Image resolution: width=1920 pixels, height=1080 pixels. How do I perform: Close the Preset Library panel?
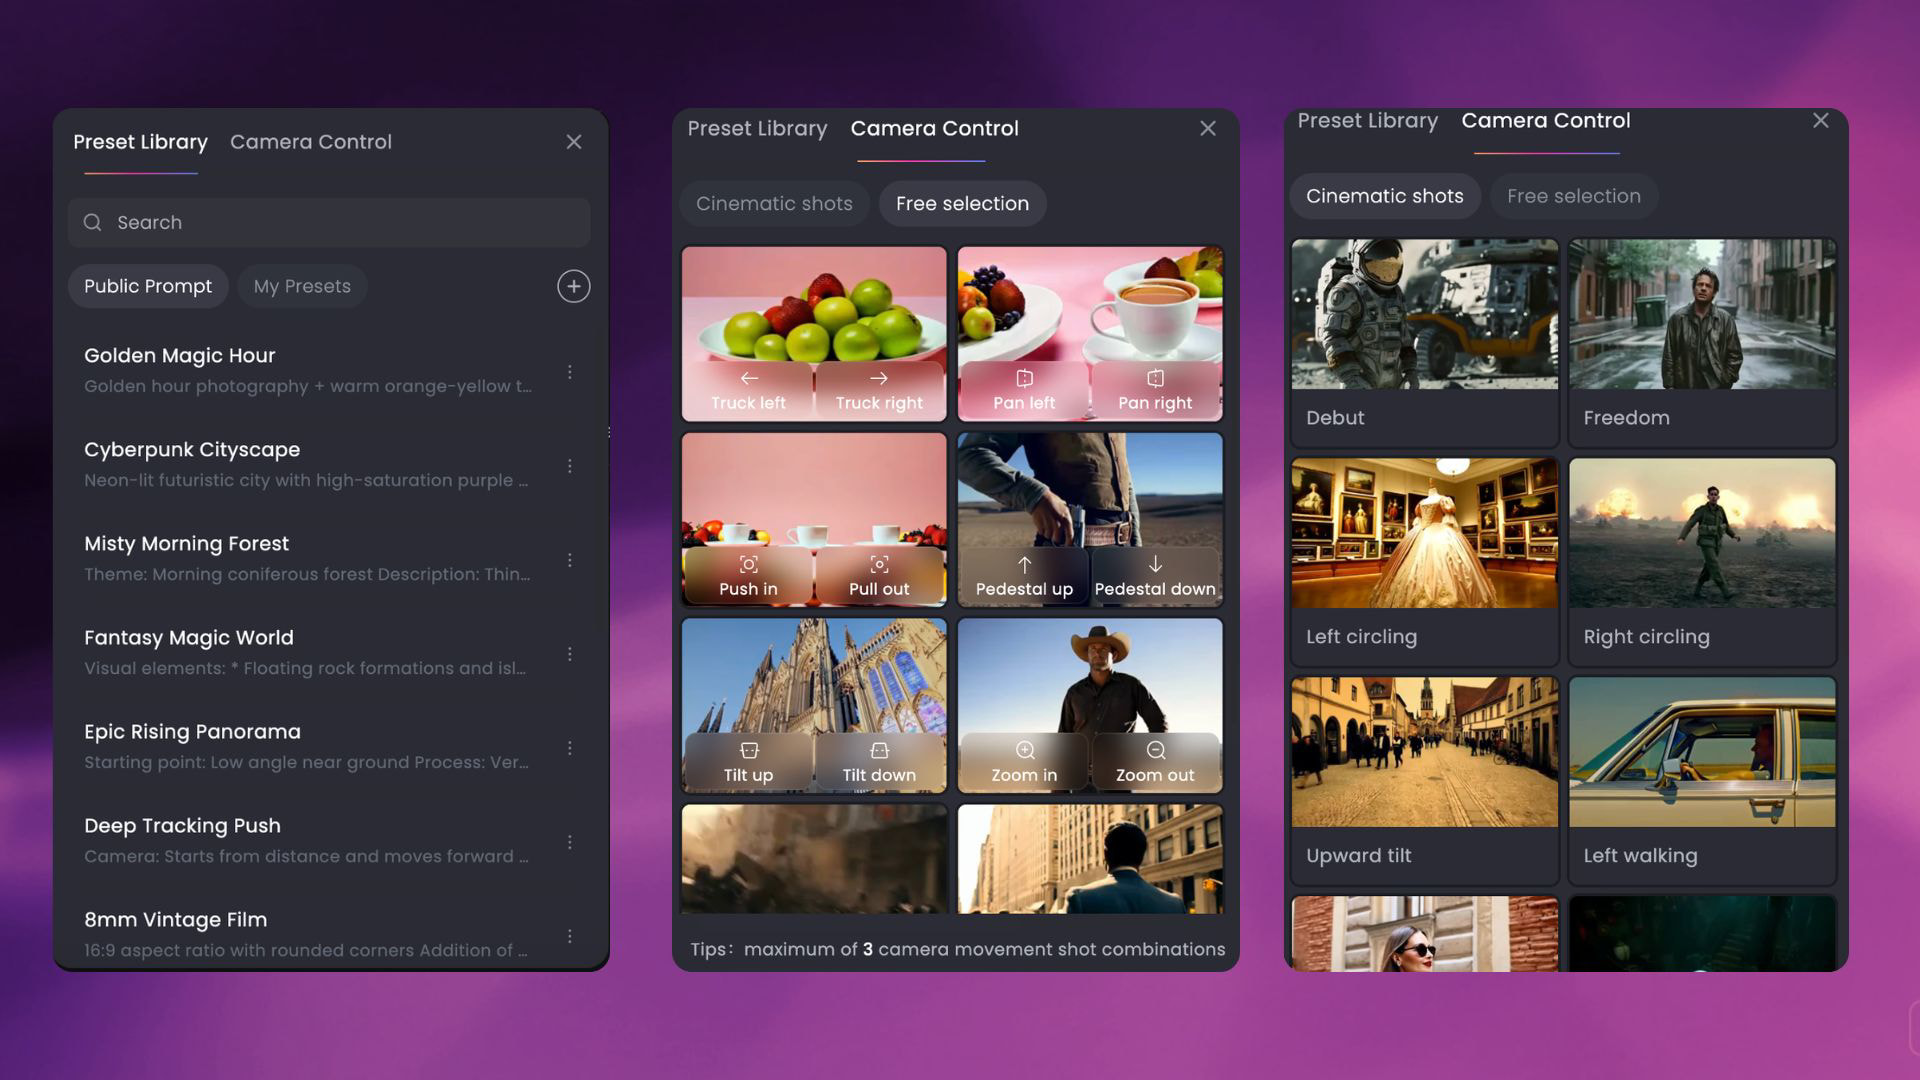[x=574, y=142]
